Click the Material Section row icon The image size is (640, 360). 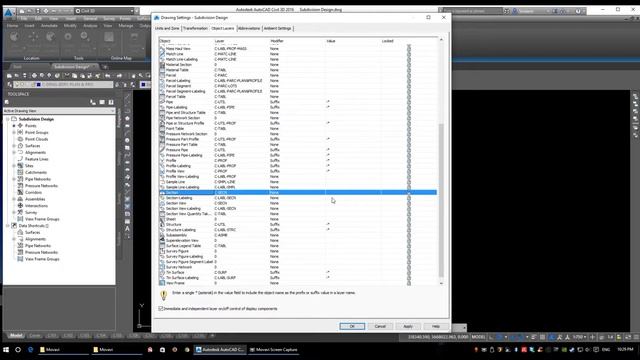(162, 64)
